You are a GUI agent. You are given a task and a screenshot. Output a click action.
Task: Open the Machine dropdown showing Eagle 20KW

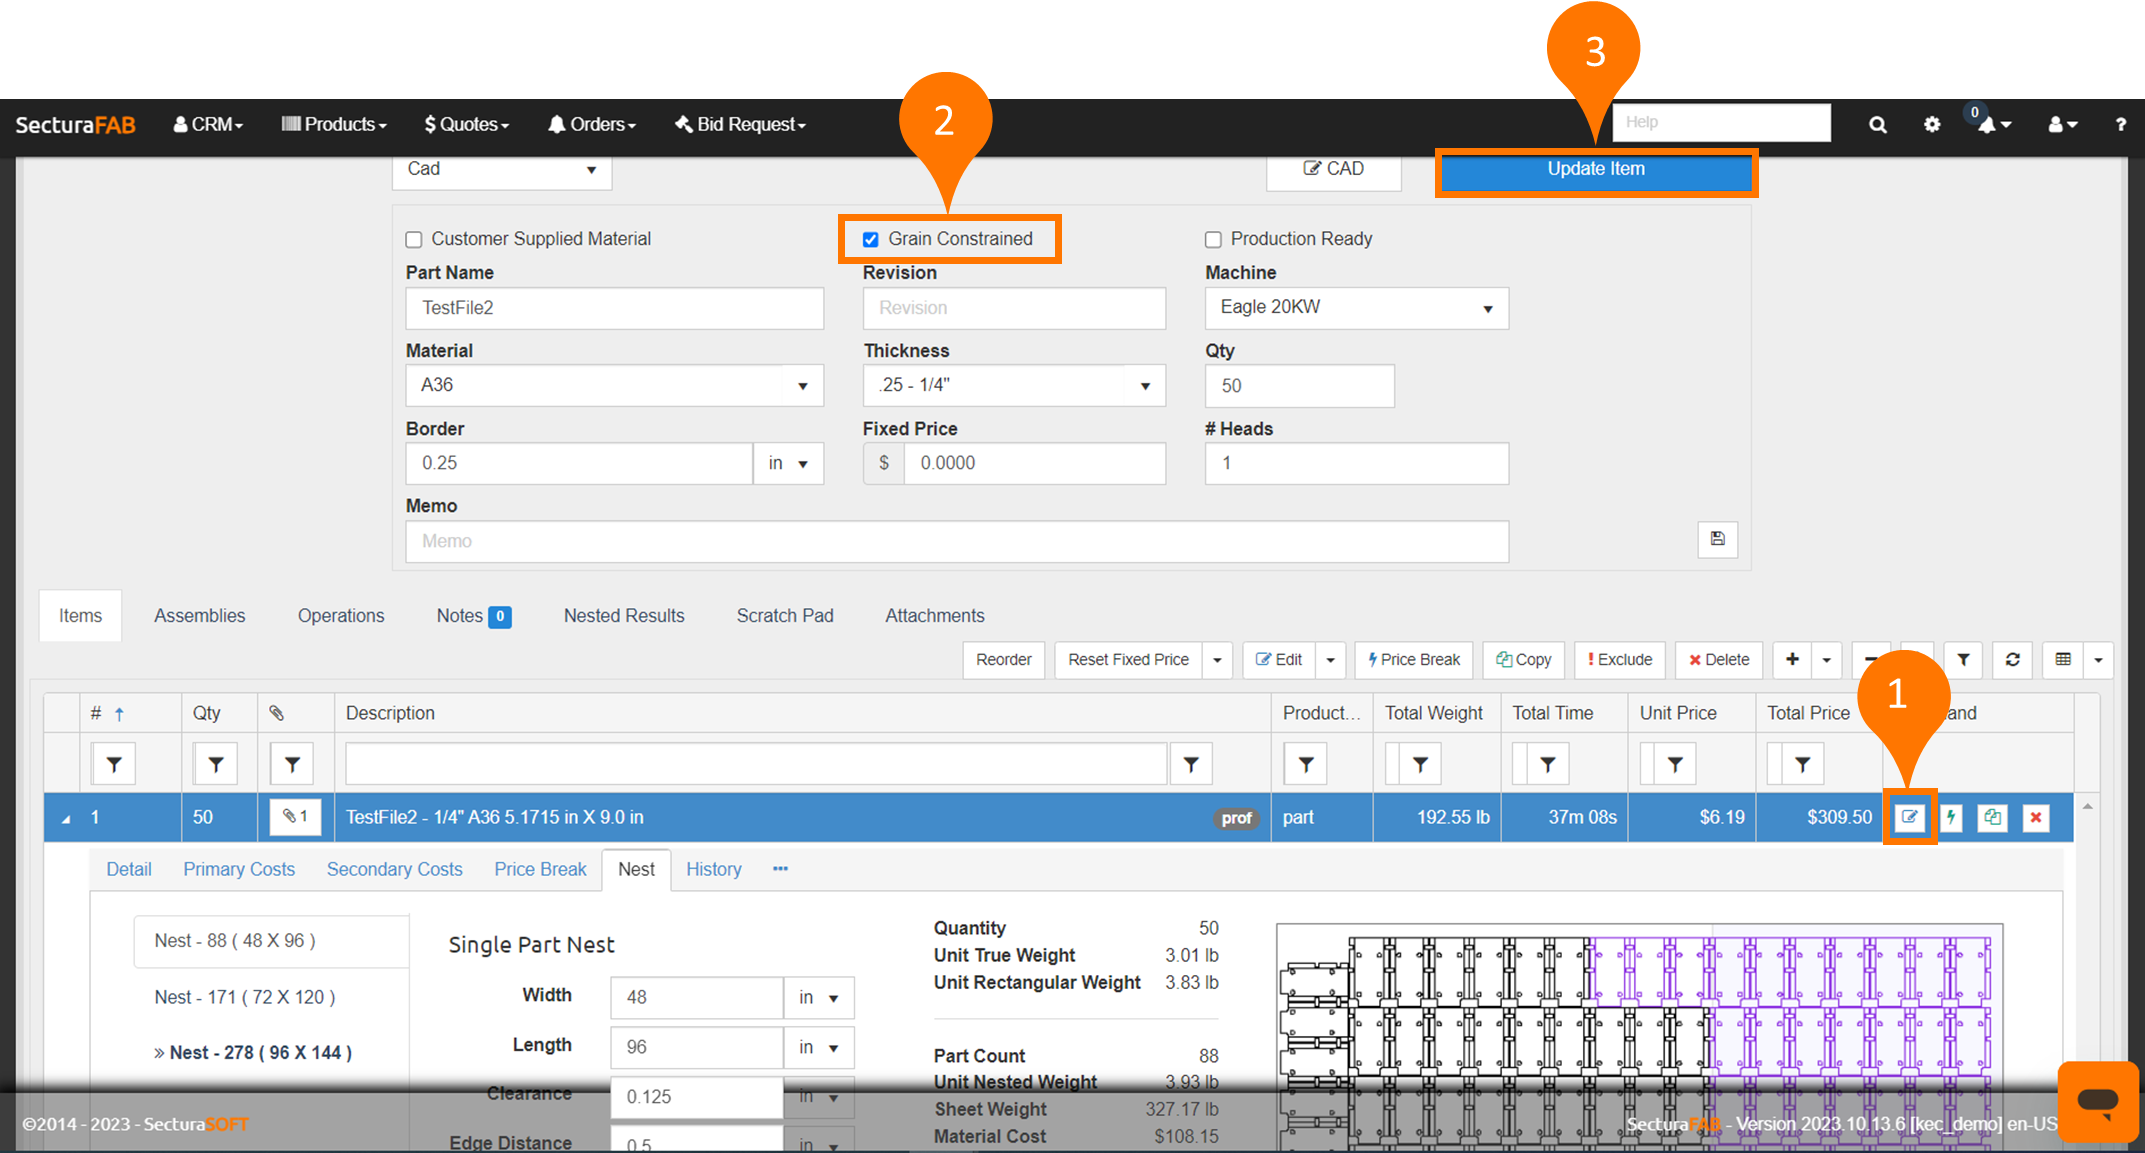tap(1355, 308)
